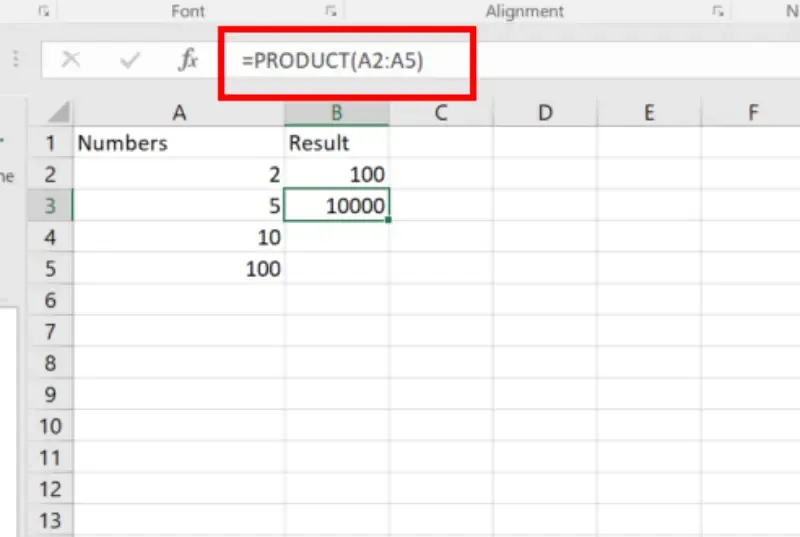
Task: Select the column F header
Action: click(752, 113)
